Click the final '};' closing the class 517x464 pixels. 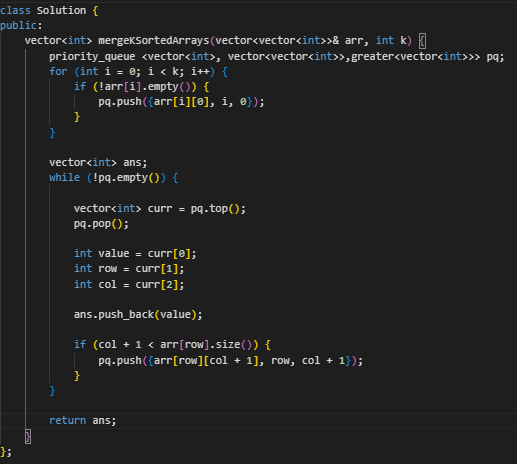click(6, 452)
